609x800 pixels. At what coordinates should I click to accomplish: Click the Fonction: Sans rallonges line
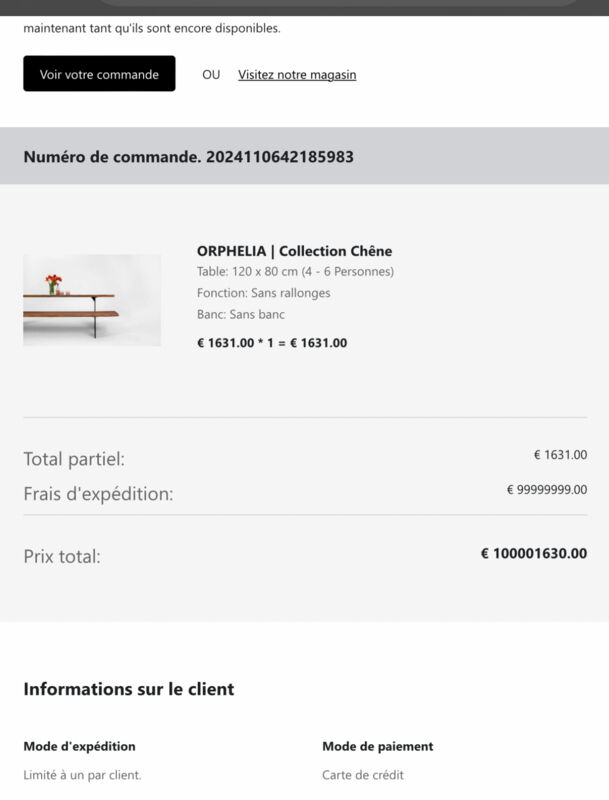[x=264, y=293]
